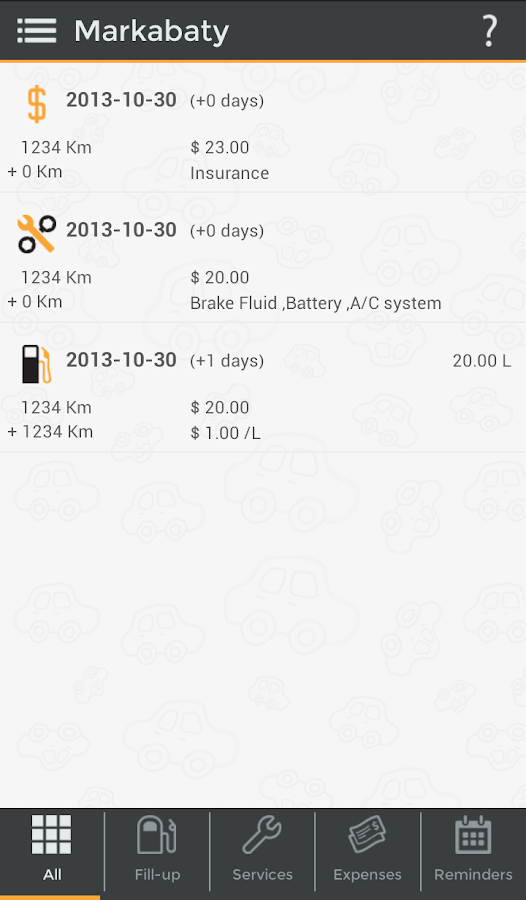This screenshot has height=900, width=526.
Task: Click the orange dollar expense icon
Action: tap(37, 104)
